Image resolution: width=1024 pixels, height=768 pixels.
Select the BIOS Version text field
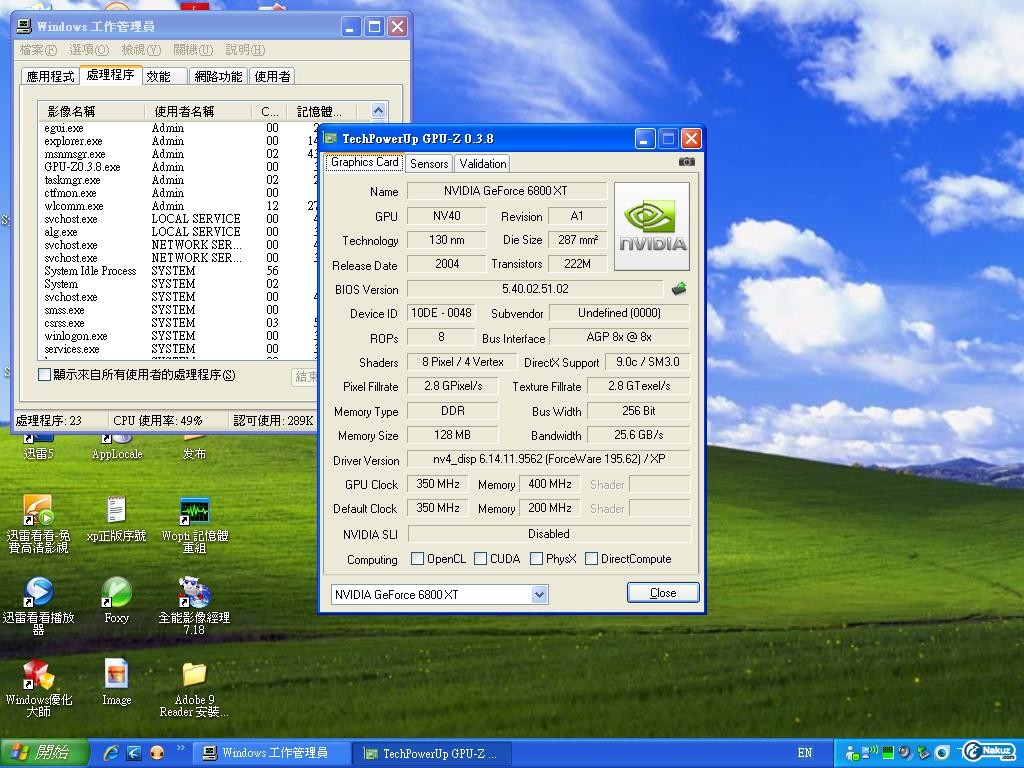pyautogui.click(x=535, y=289)
